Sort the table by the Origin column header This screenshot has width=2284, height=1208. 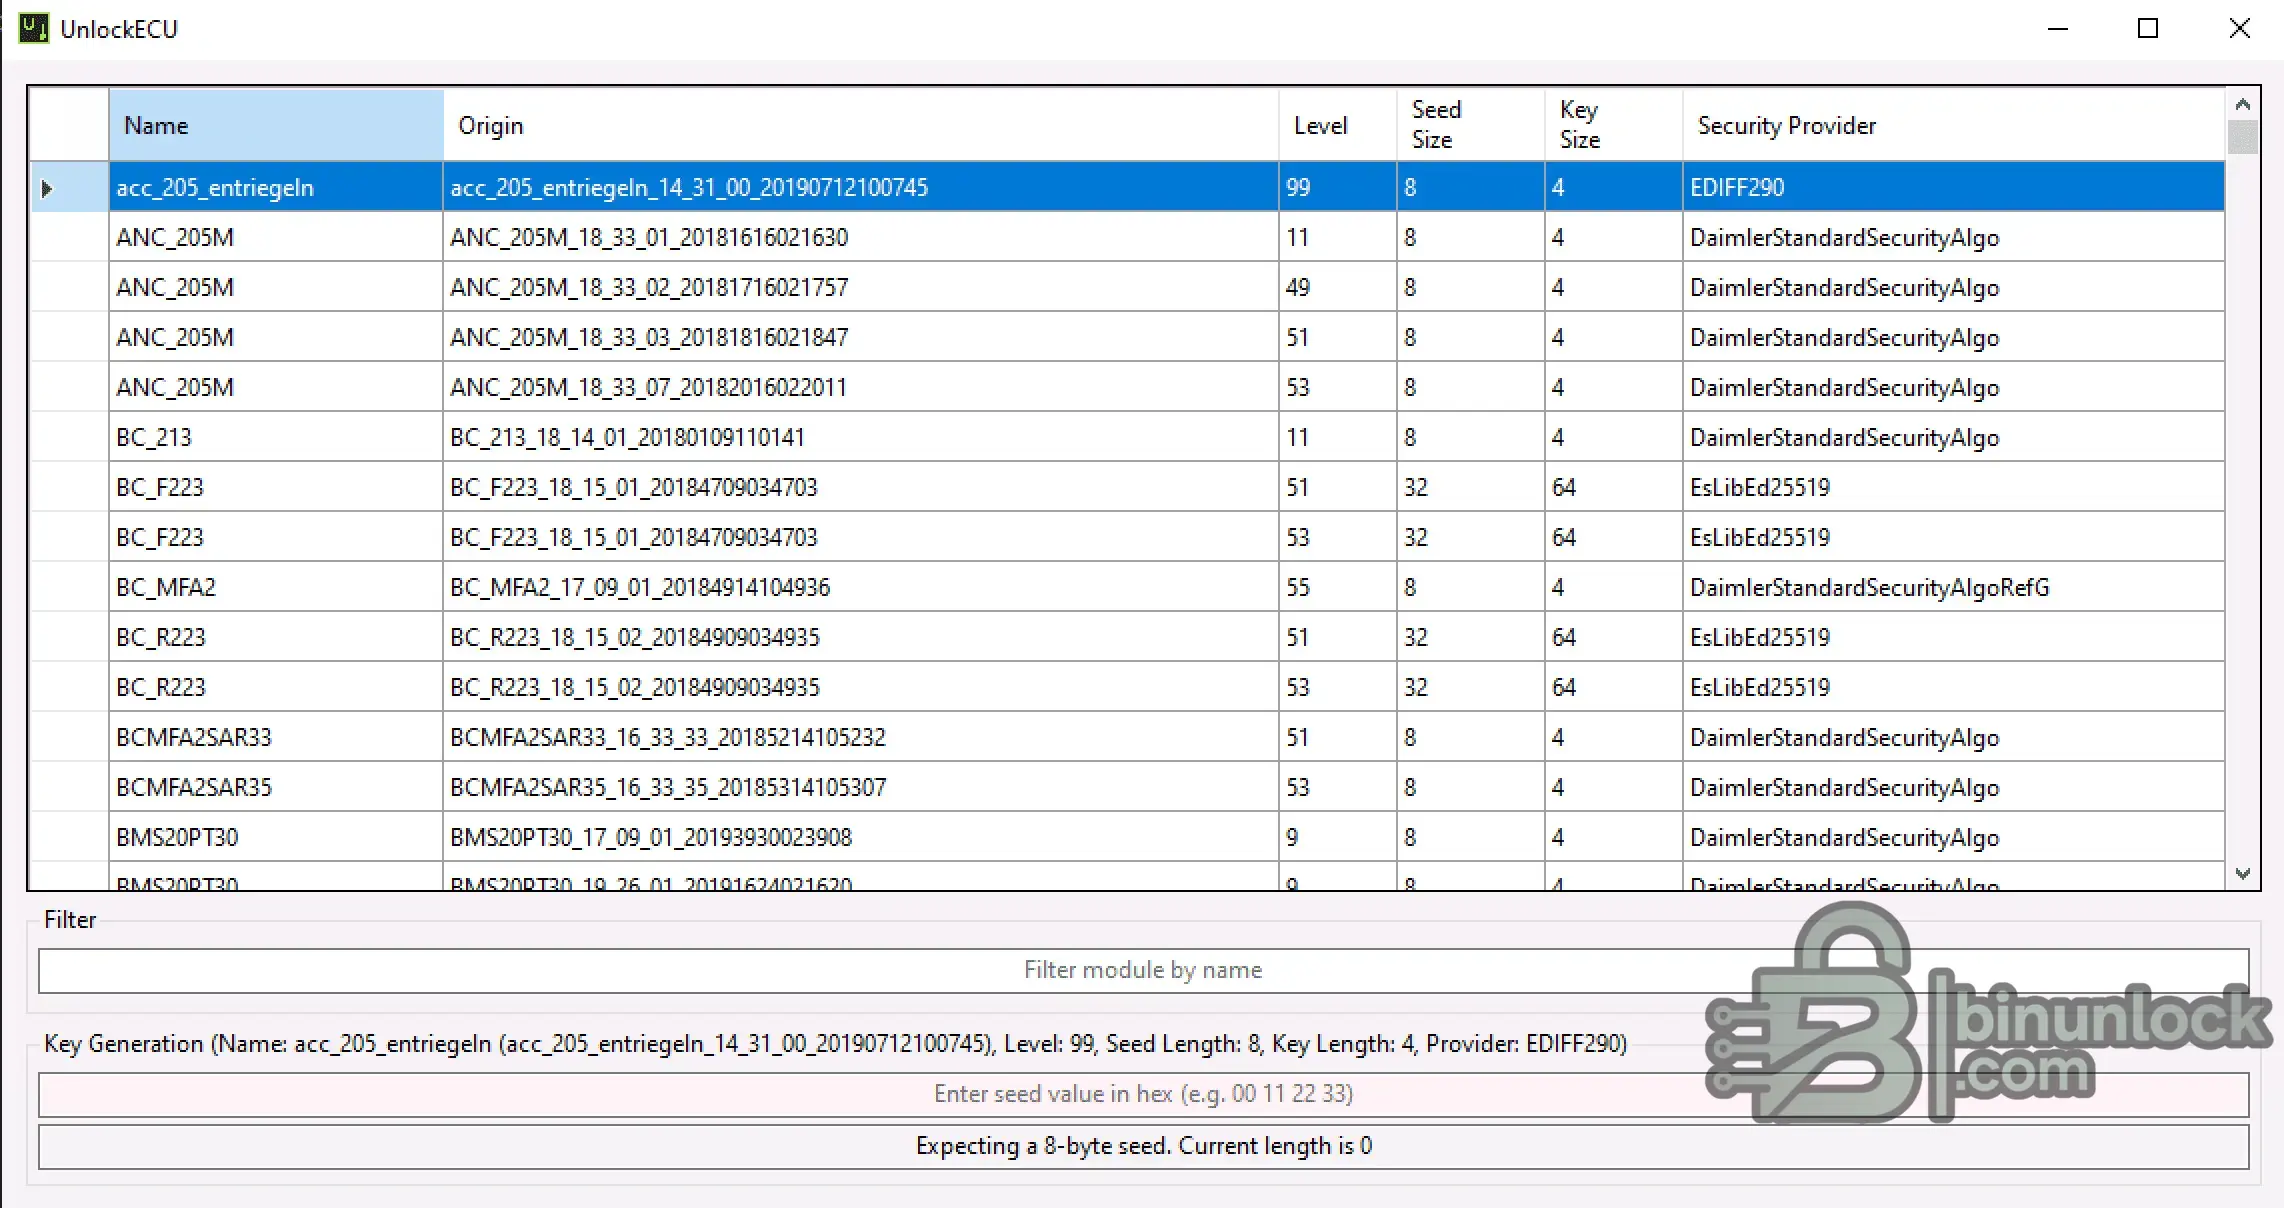(x=861, y=125)
